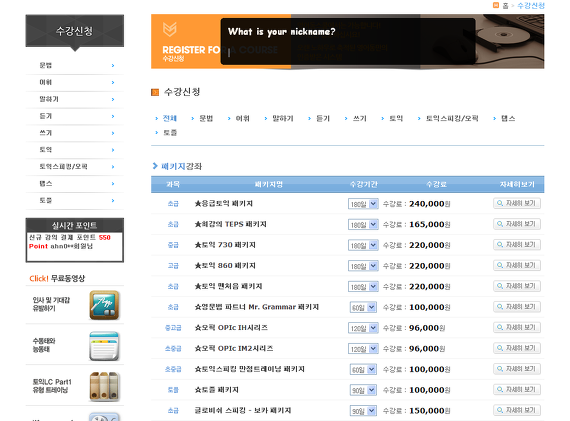
Task: Open the Mr. Grammar 패키지 title
Action: pyautogui.click(x=257, y=307)
